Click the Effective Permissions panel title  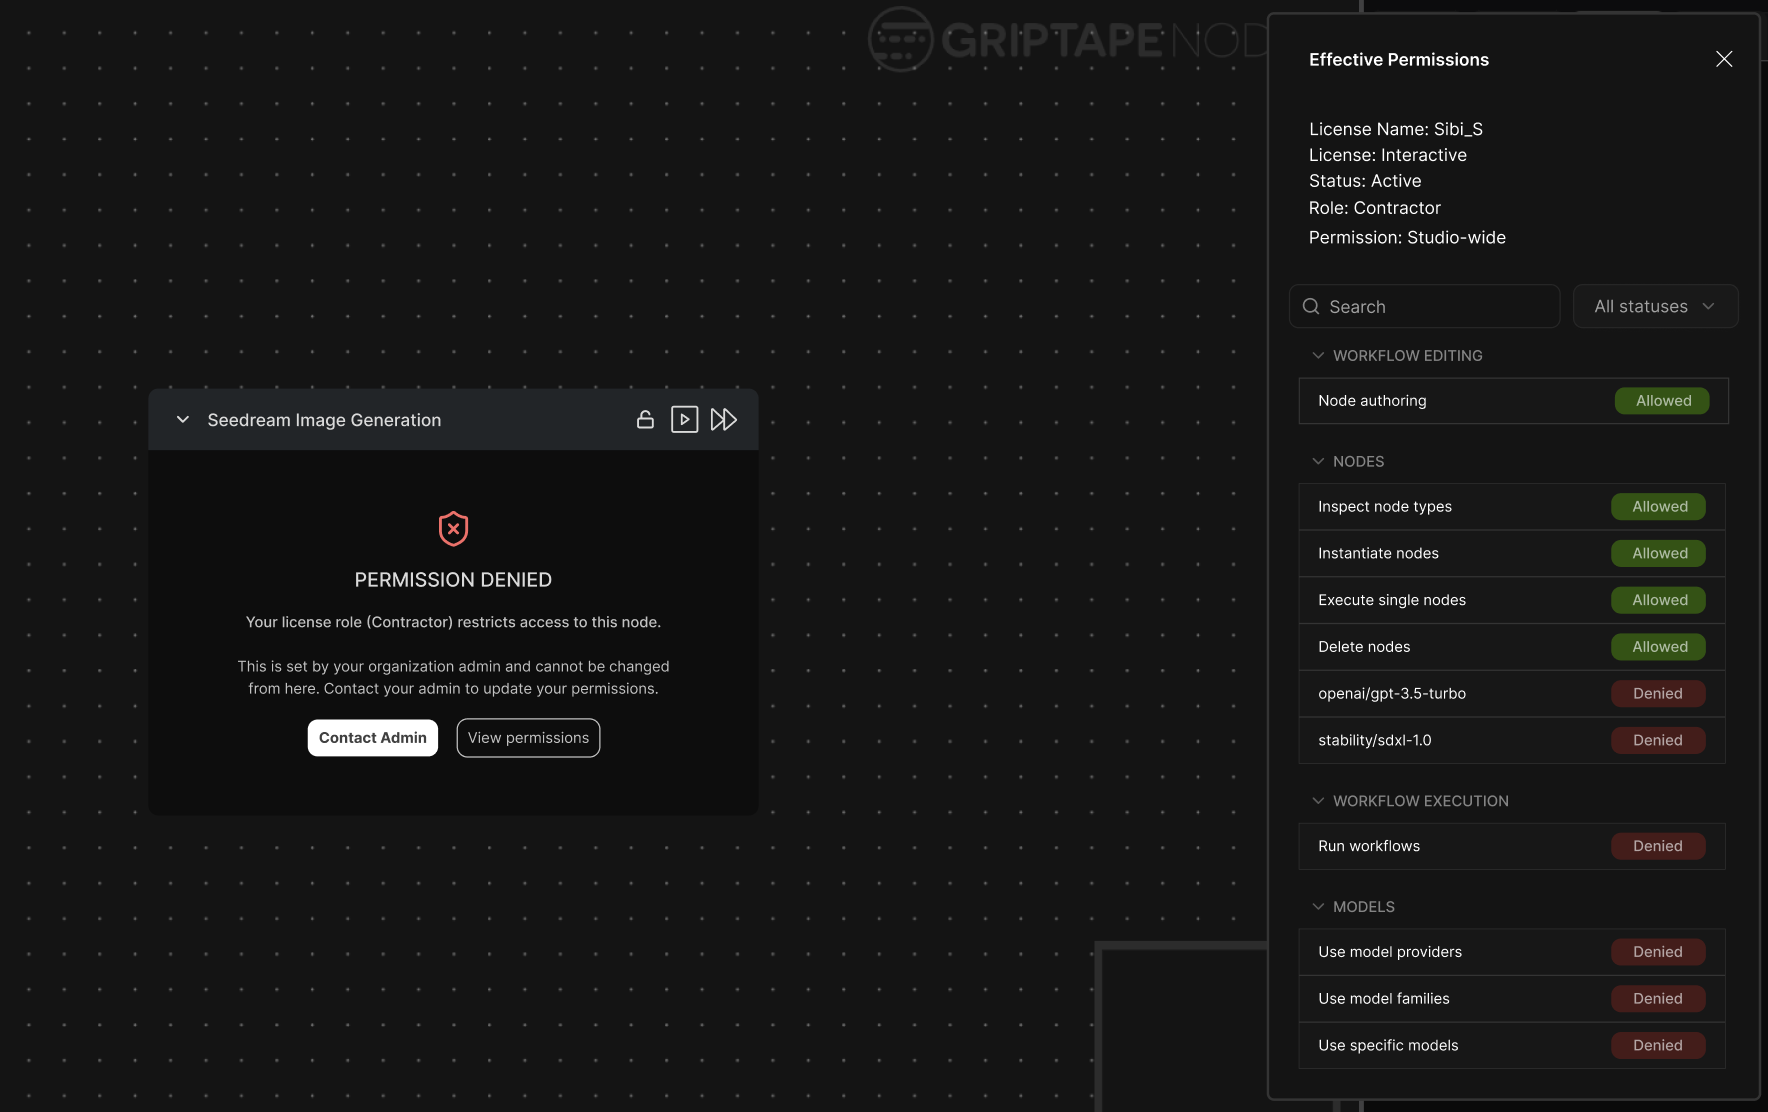[x=1399, y=60]
